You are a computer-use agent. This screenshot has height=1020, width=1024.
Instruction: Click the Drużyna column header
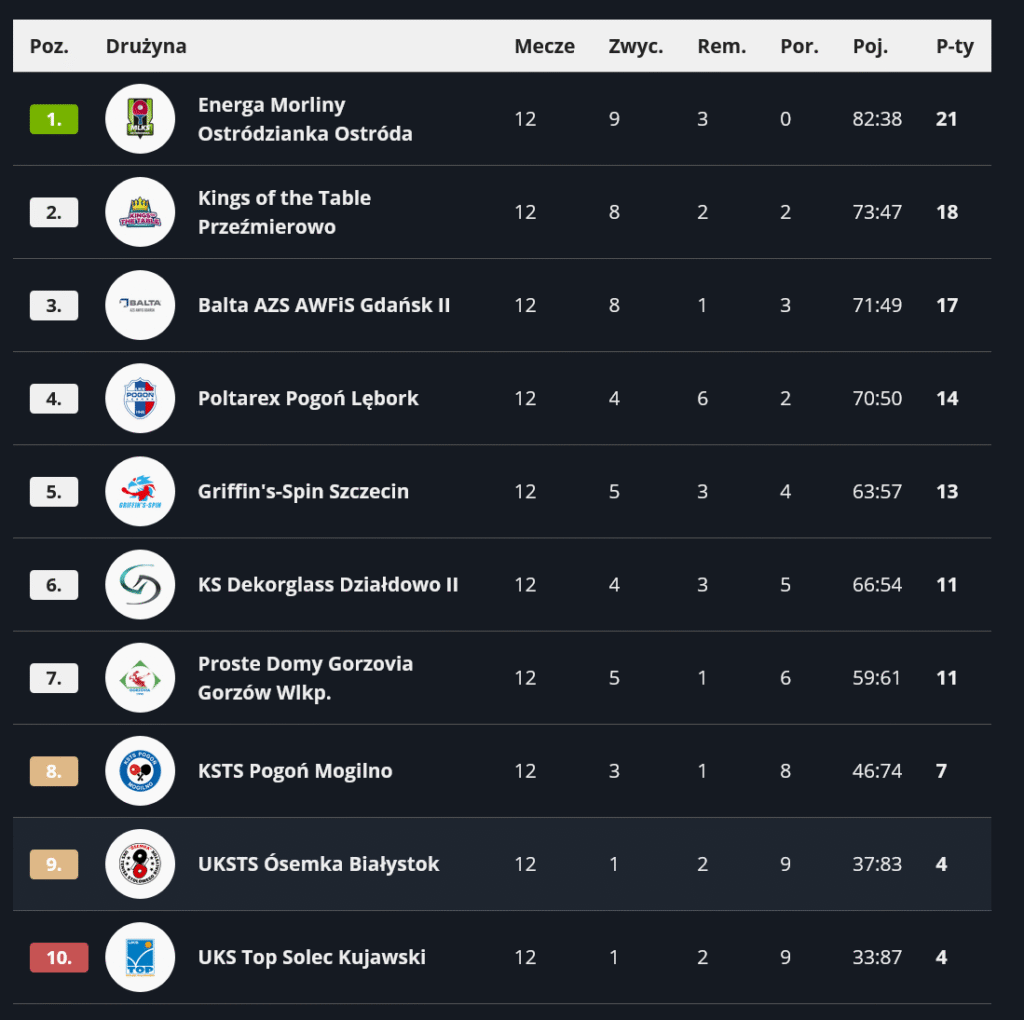[x=146, y=46]
